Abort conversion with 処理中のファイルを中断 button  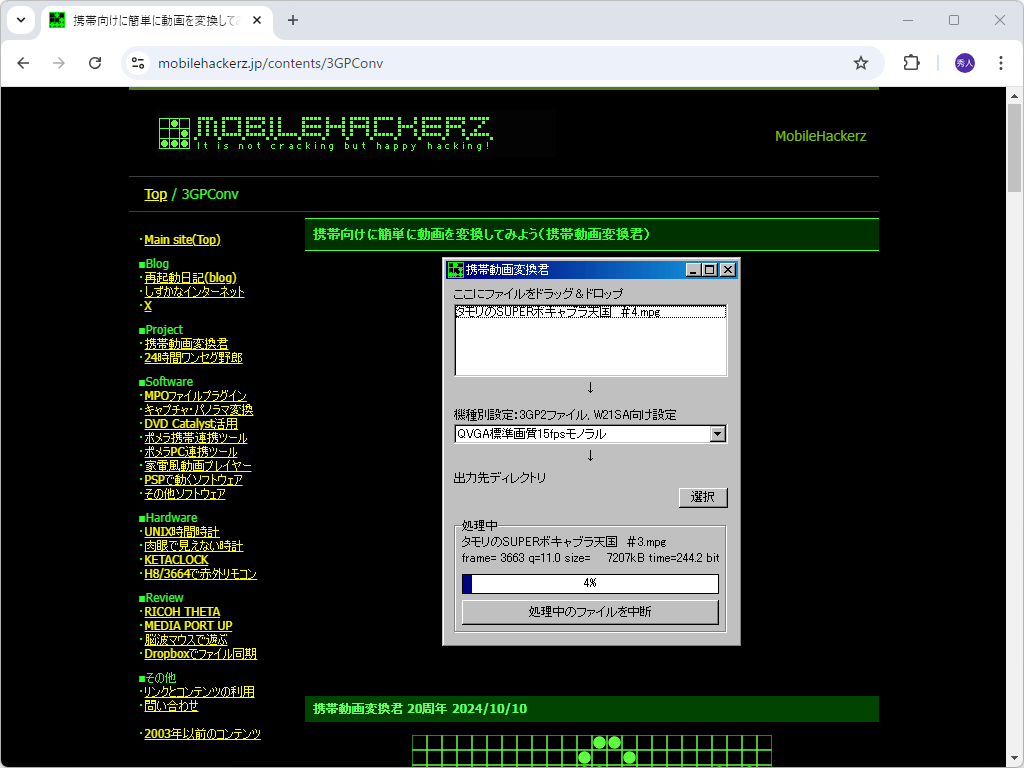(589, 612)
